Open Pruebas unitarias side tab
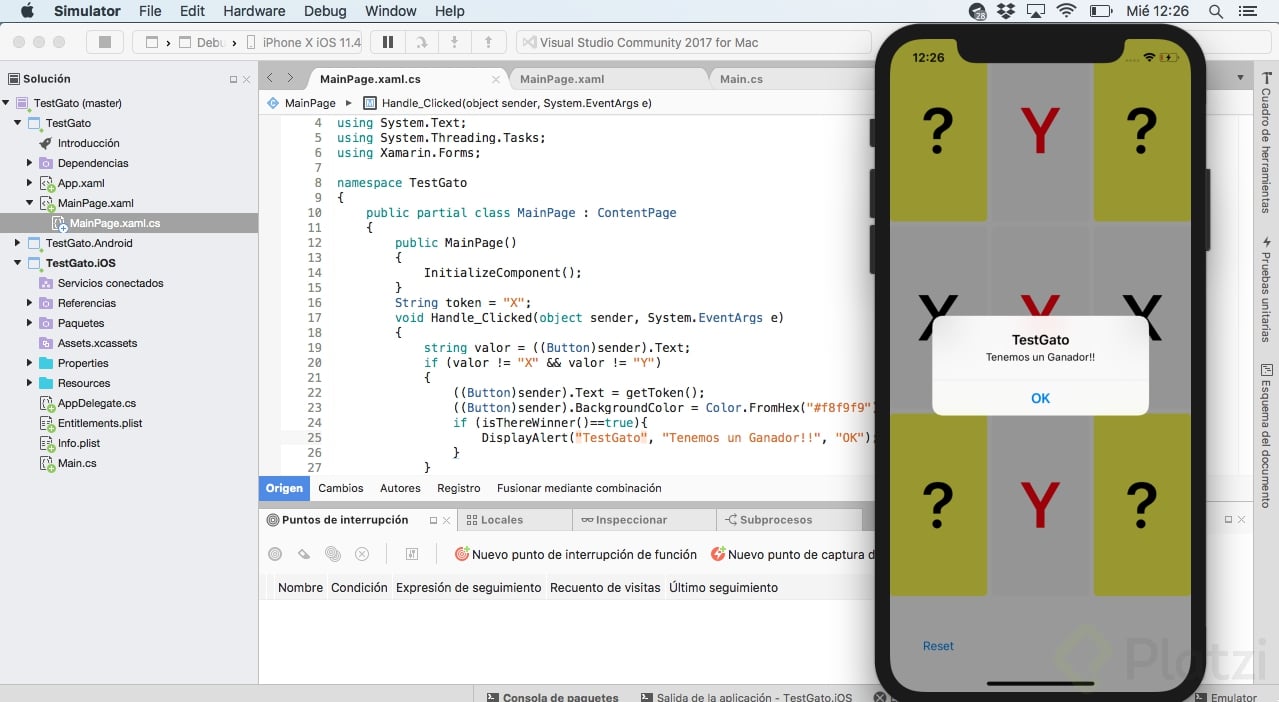1279x702 pixels. tap(1266, 290)
